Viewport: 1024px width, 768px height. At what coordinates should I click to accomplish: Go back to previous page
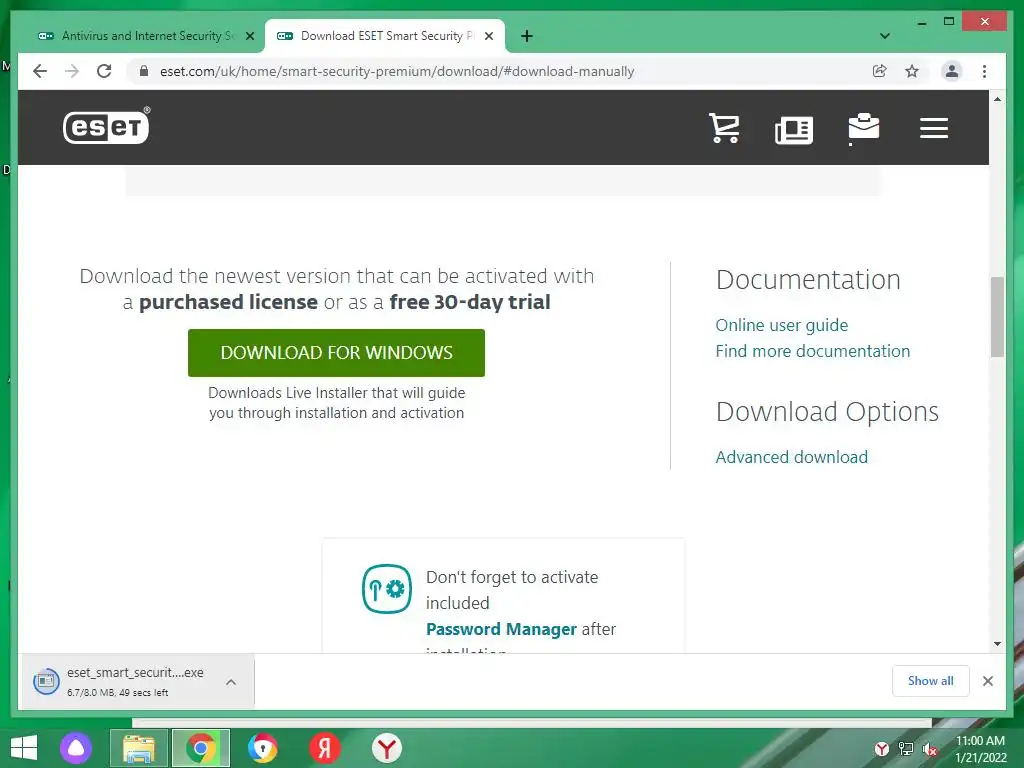tap(40, 71)
